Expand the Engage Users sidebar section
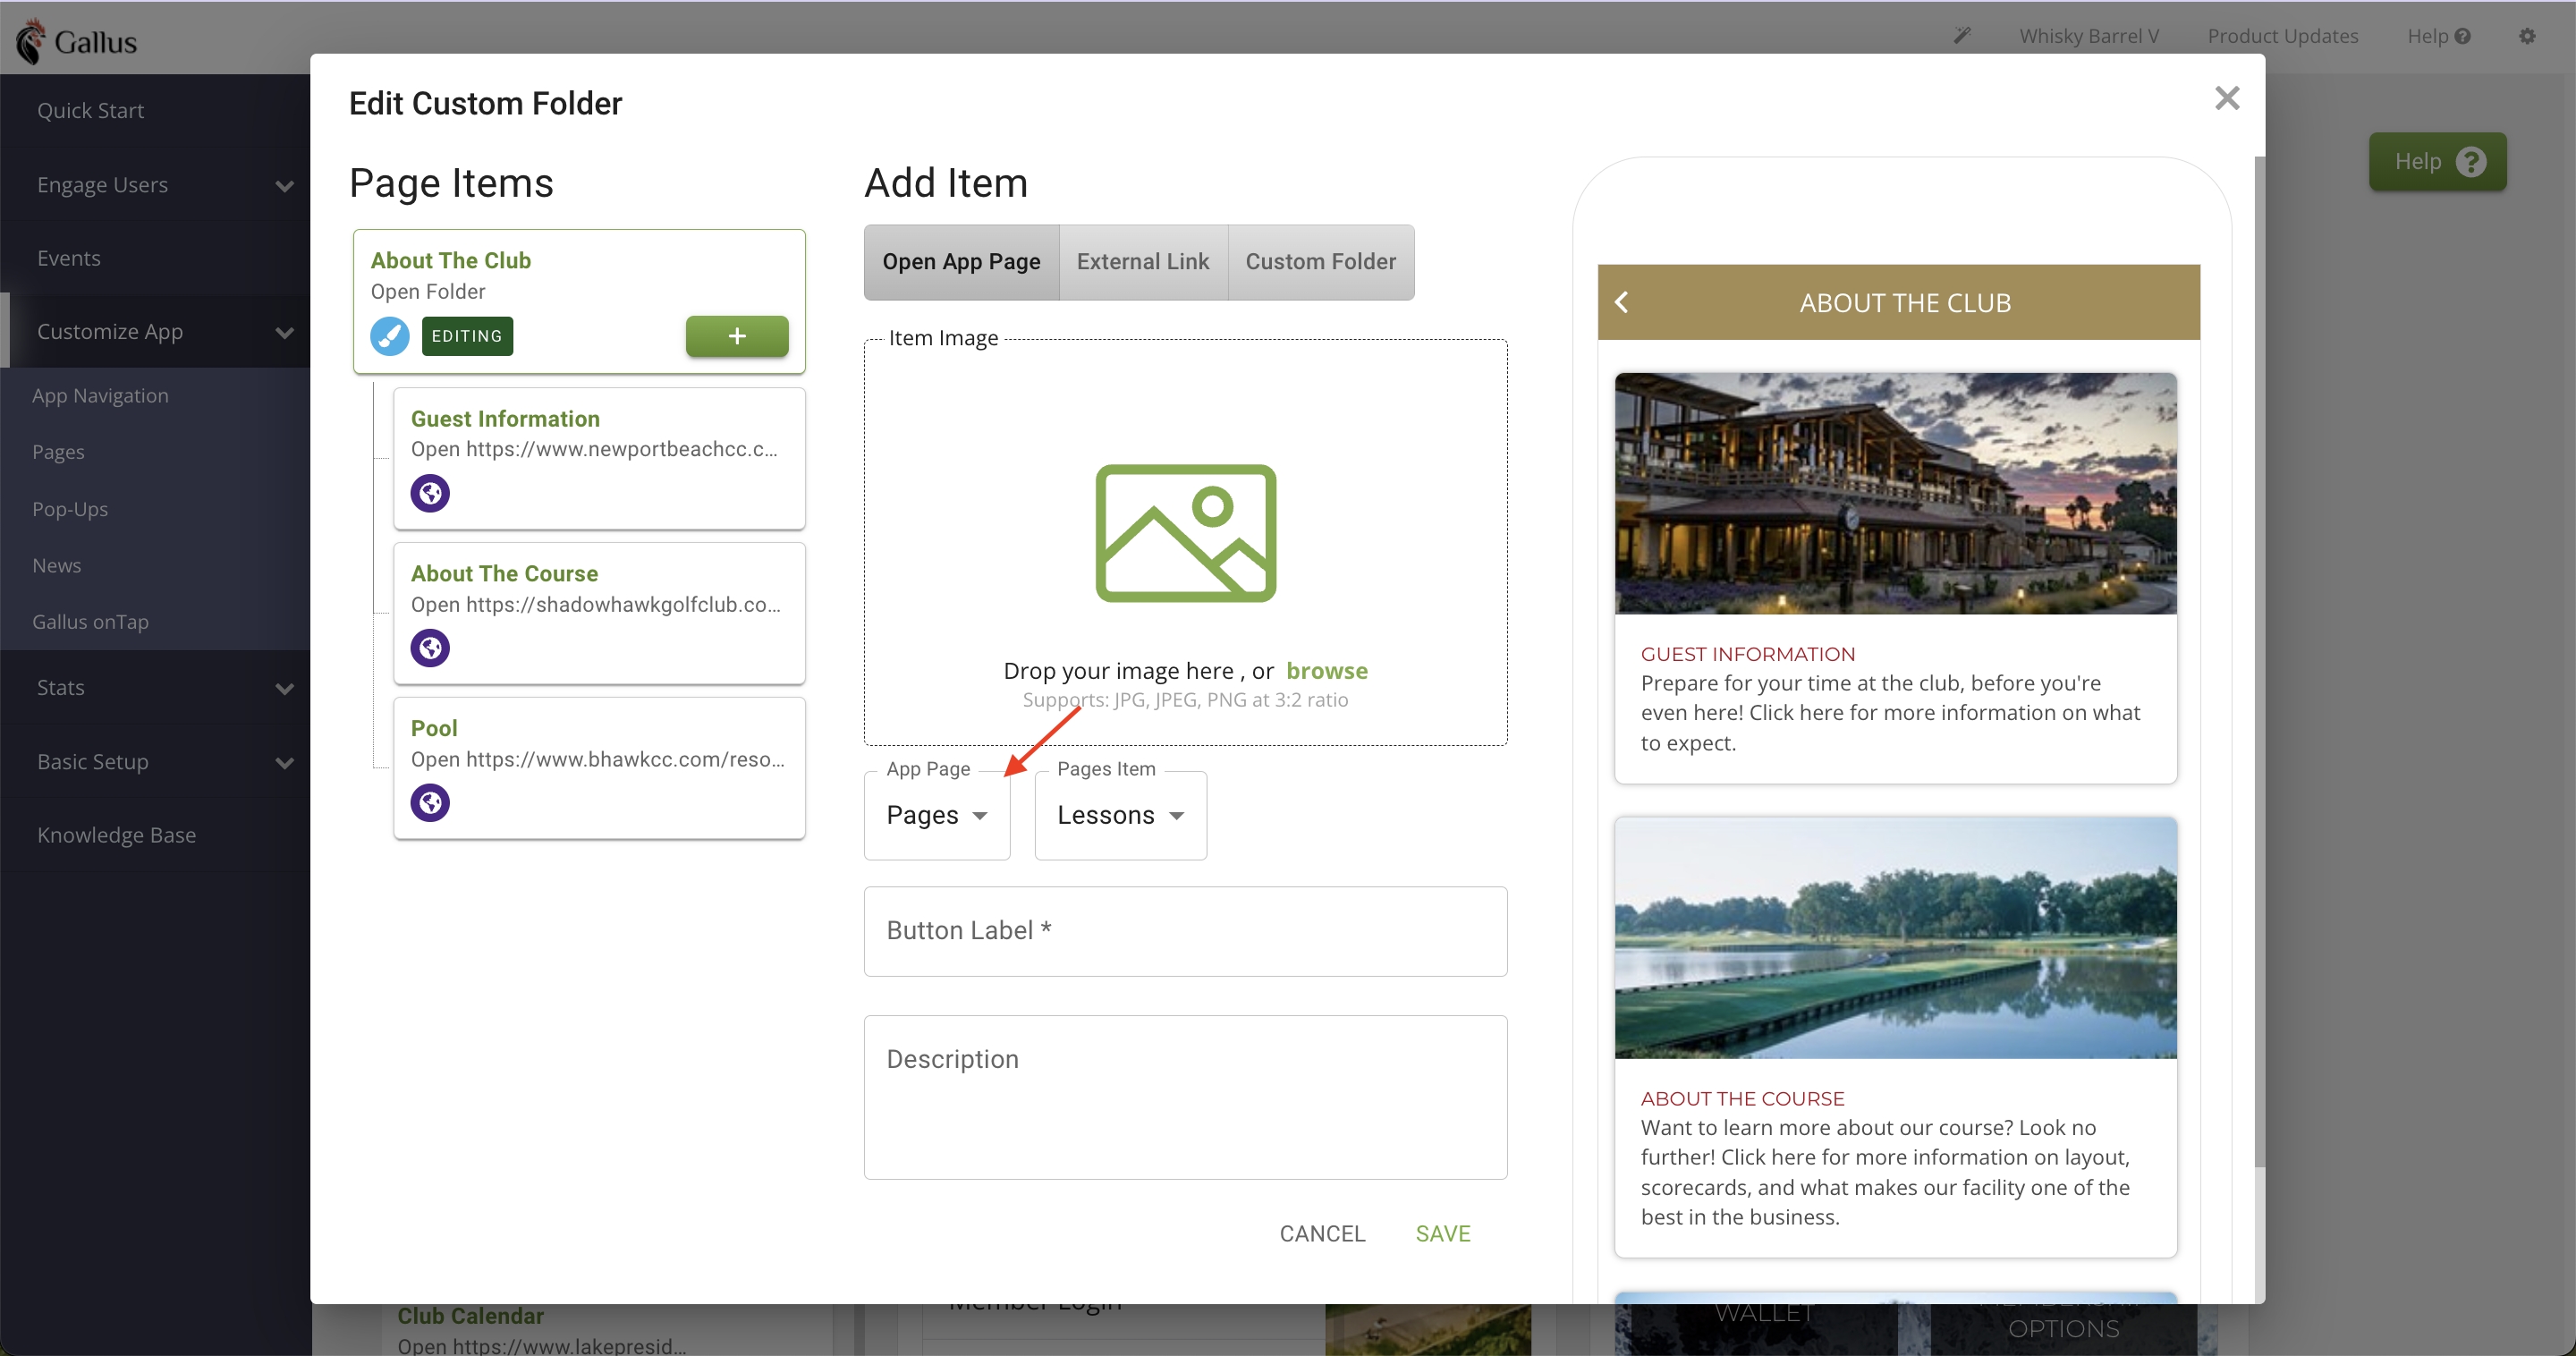 (x=155, y=185)
